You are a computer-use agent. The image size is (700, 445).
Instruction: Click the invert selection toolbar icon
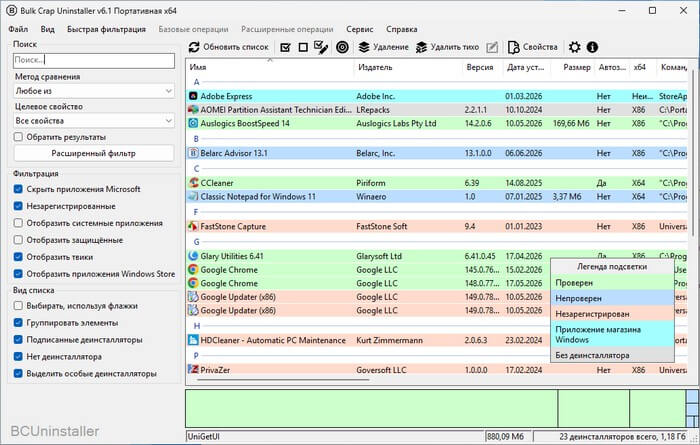point(321,47)
